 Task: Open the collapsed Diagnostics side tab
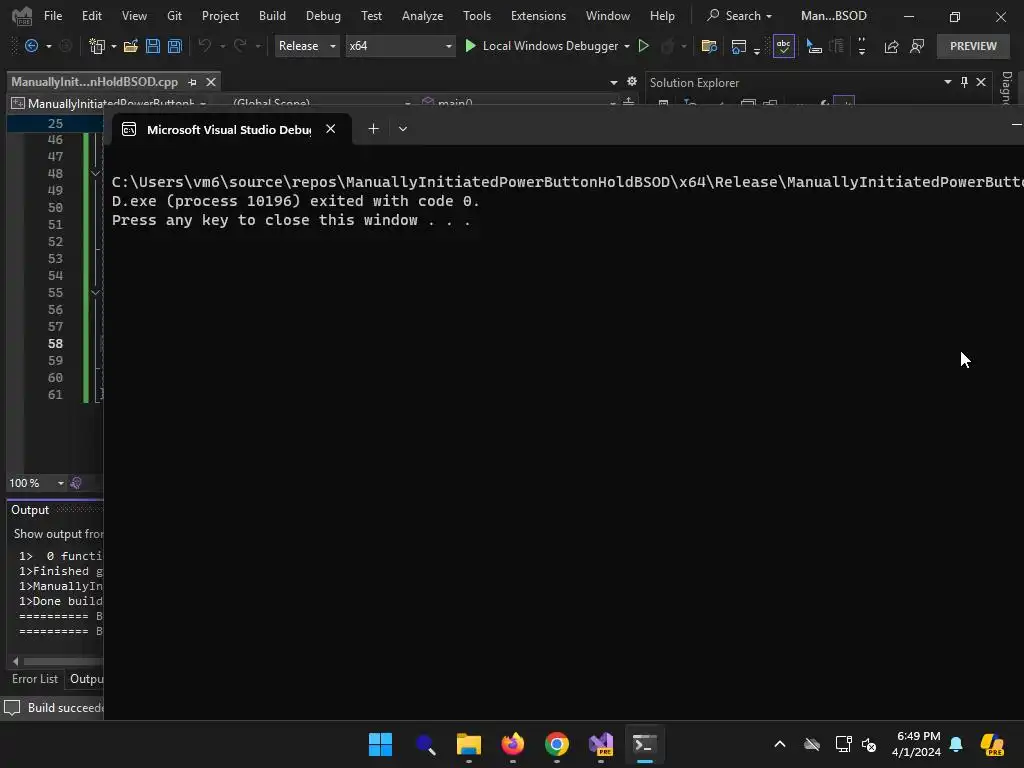pyautogui.click(x=1006, y=88)
